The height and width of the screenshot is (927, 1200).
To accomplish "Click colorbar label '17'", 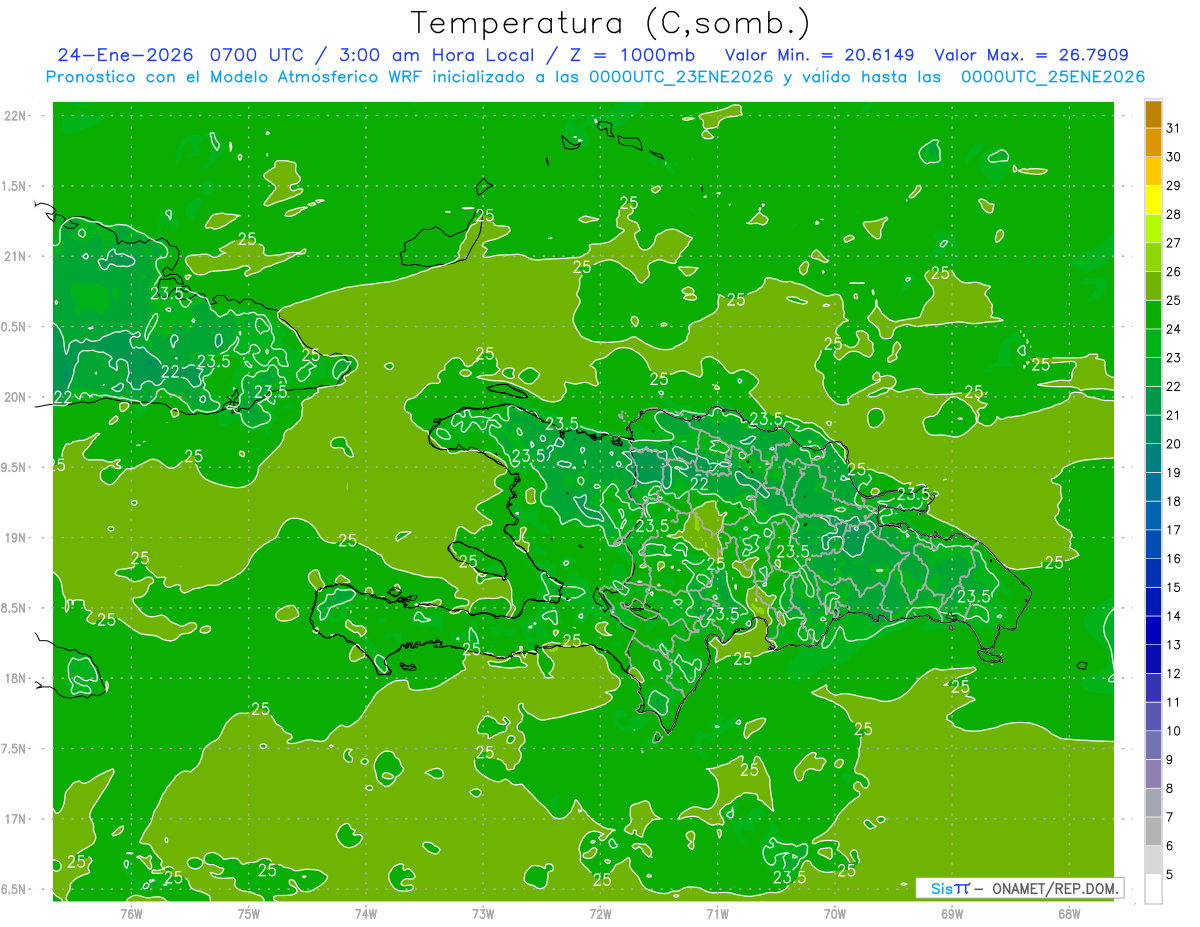I will (1173, 530).
